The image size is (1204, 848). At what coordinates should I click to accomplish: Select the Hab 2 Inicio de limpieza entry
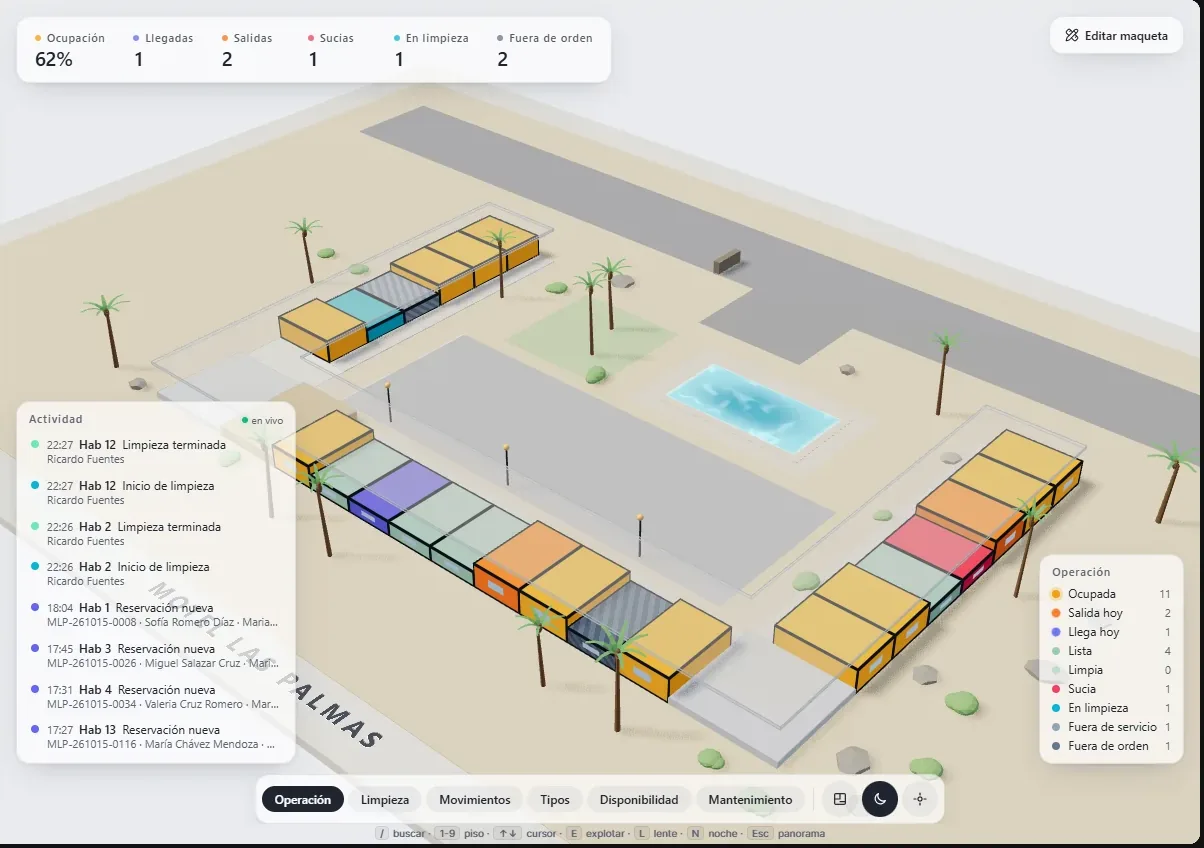click(x=156, y=573)
